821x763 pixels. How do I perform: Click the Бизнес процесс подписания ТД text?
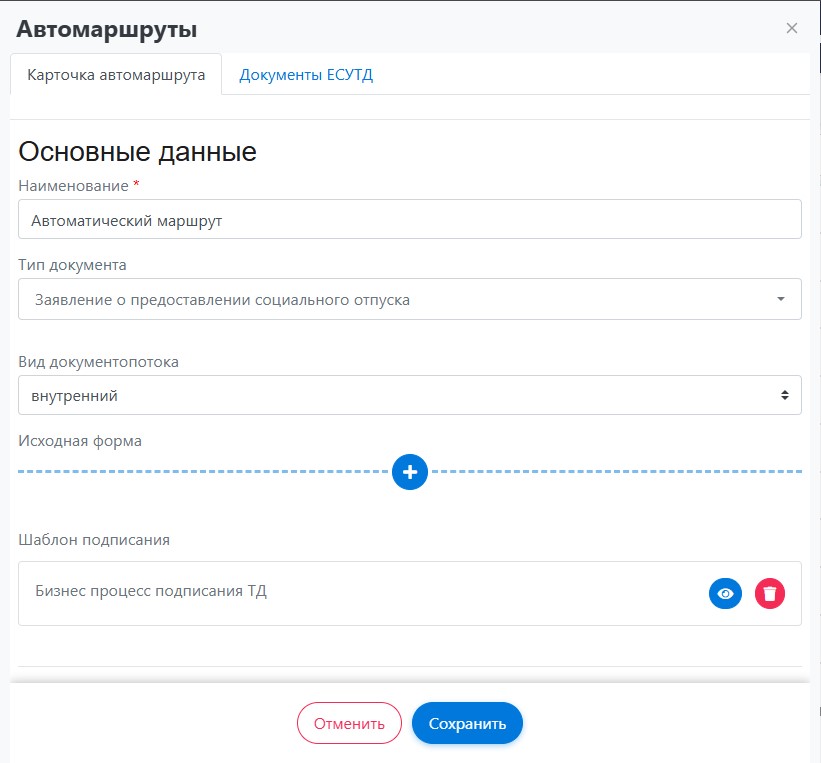coord(150,591)
